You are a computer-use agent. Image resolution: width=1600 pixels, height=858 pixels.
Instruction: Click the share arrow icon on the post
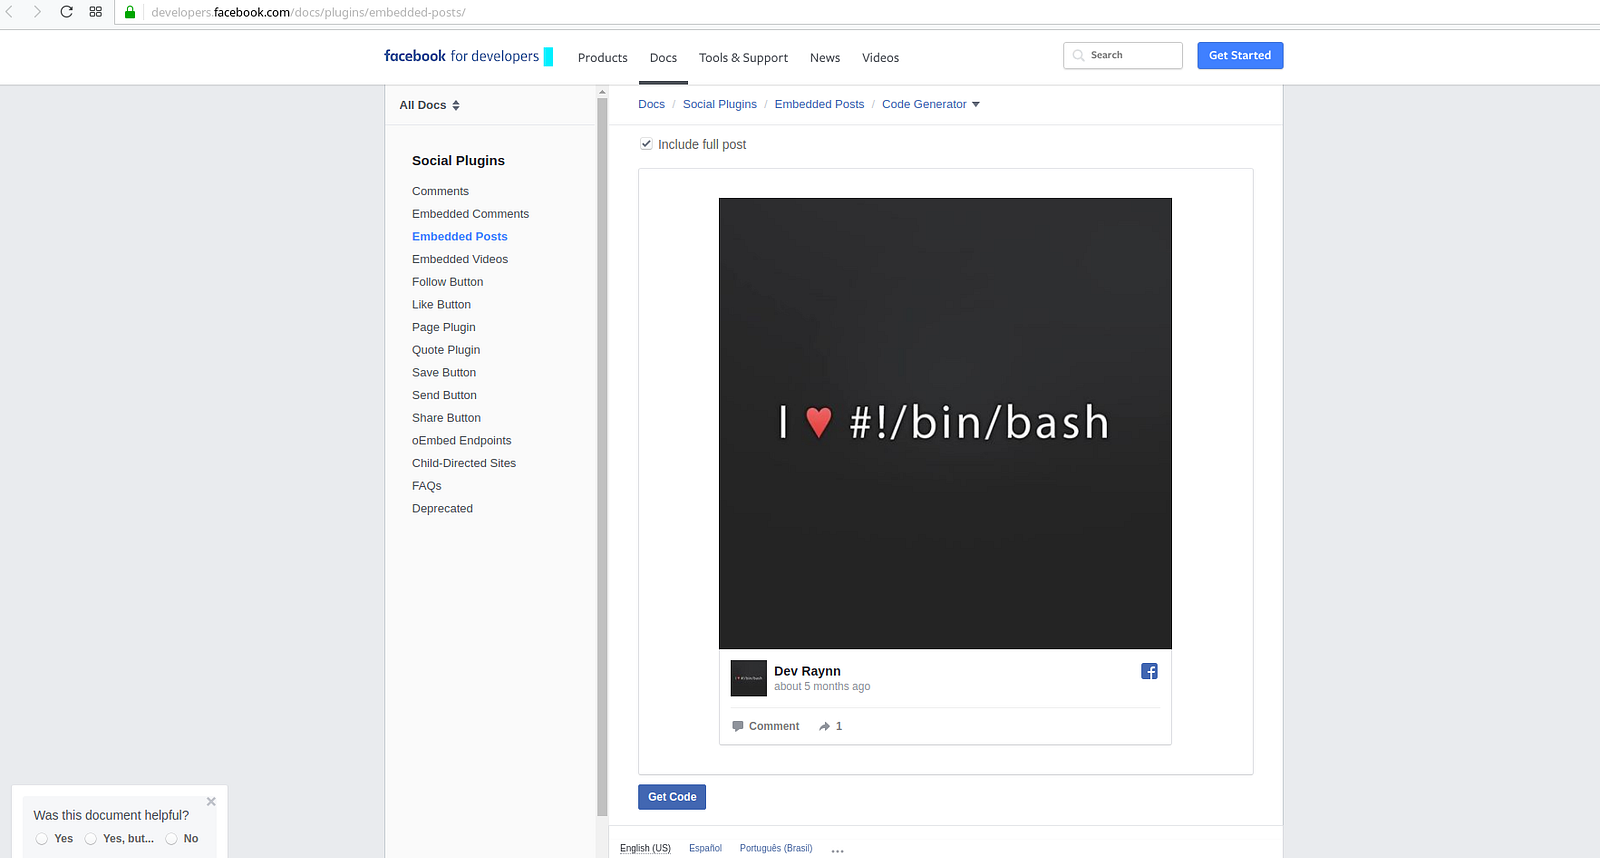[824, 726]
